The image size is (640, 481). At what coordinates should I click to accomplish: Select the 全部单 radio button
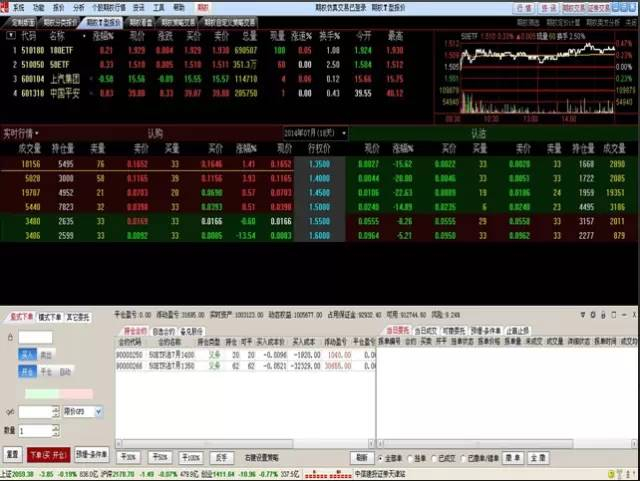pyautogui.click(x=380, y=459)
